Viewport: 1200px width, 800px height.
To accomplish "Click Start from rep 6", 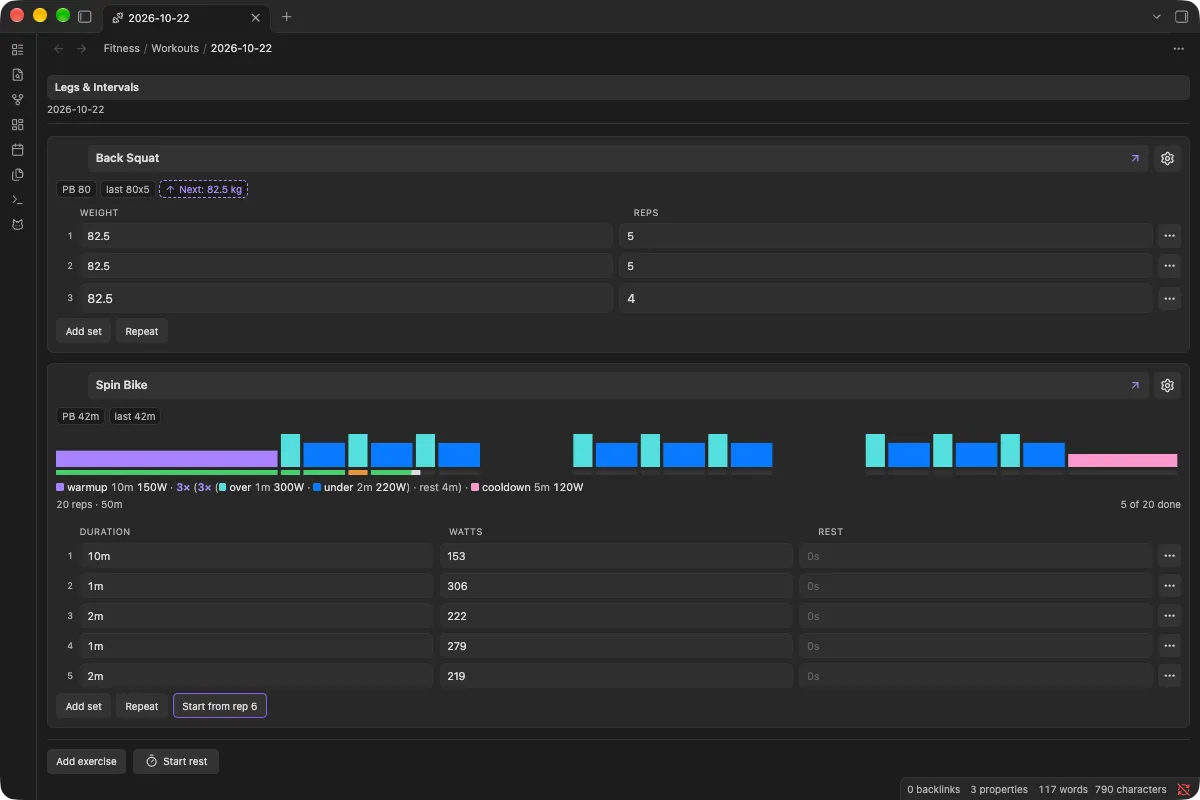I will point(220,706).
